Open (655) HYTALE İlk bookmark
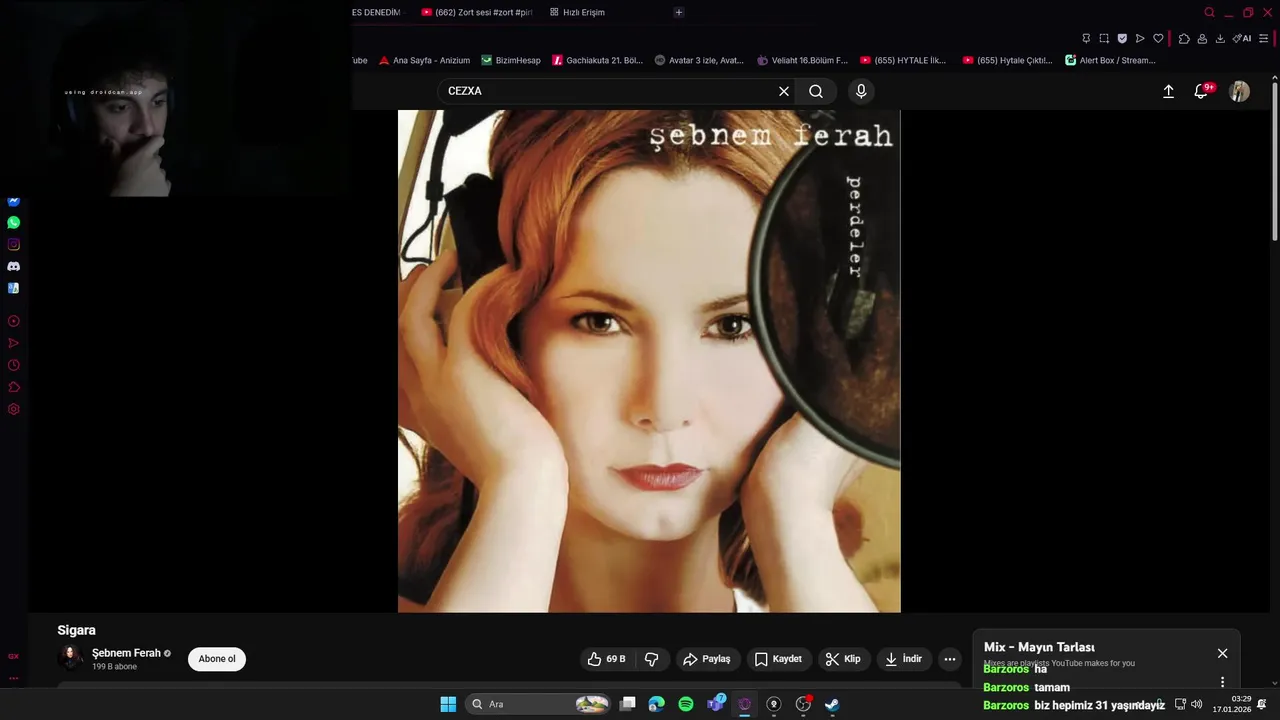Viewport: 1280px width, 720px height. tap(903, 60)
